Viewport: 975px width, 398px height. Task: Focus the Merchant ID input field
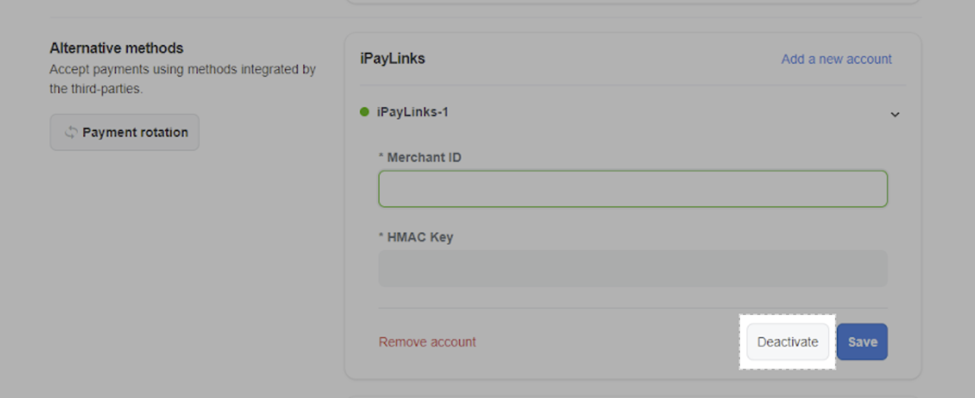point(633,188)
